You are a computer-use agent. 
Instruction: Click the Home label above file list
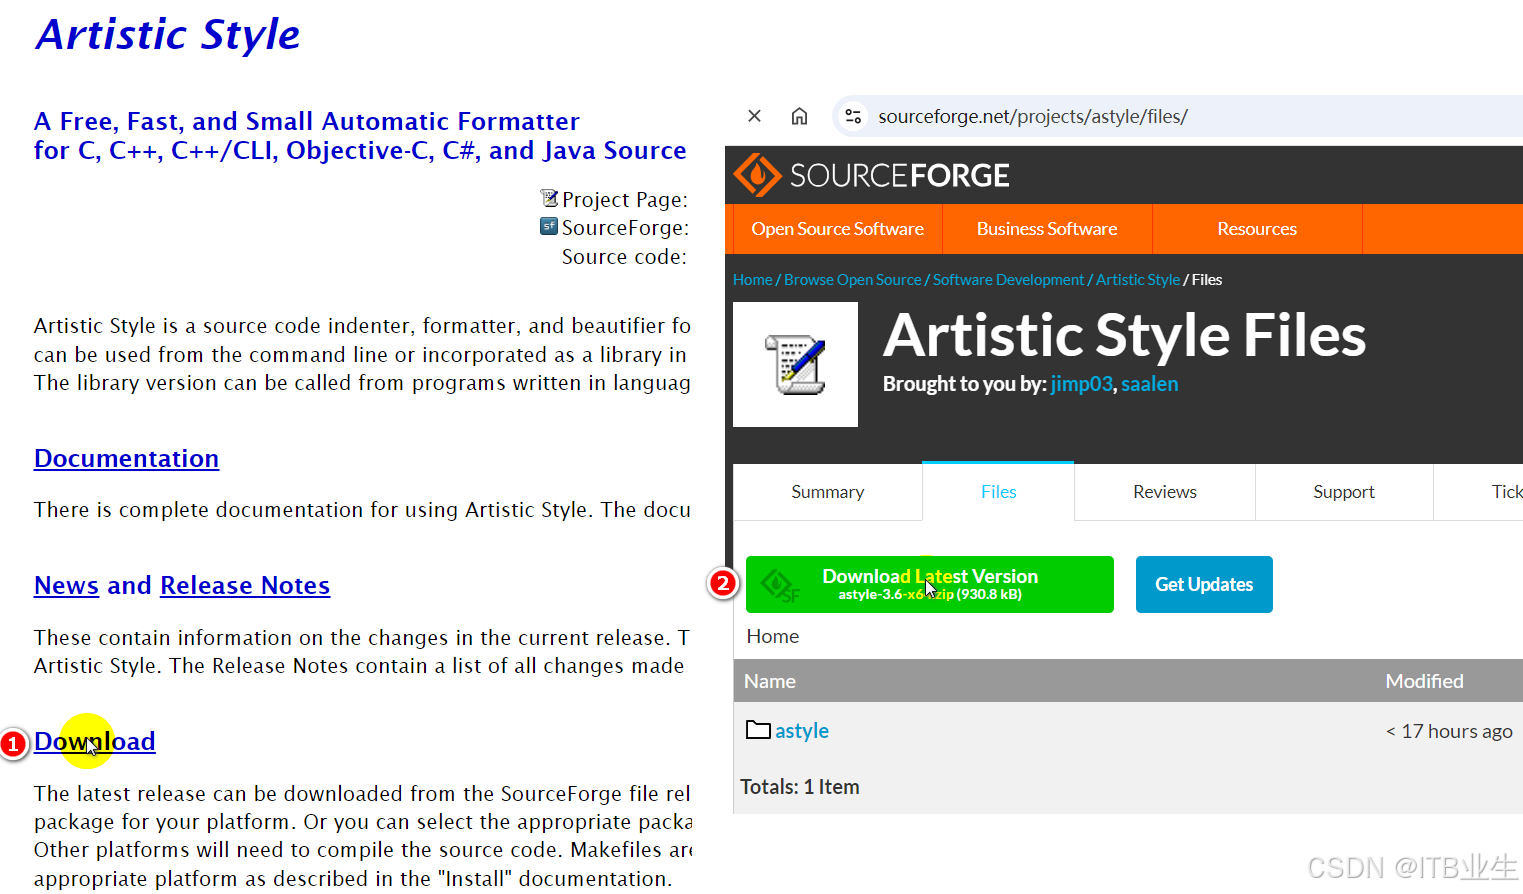(x=773, y=636)
